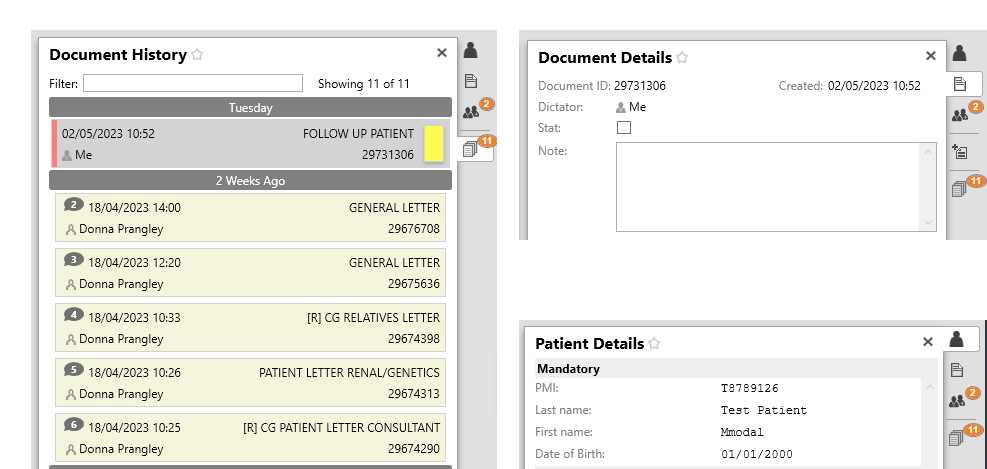Open PATIENT LETTER RENAL/GENETICS document entry
This screenshot has height=469, width=987.
tap(251, 383)
